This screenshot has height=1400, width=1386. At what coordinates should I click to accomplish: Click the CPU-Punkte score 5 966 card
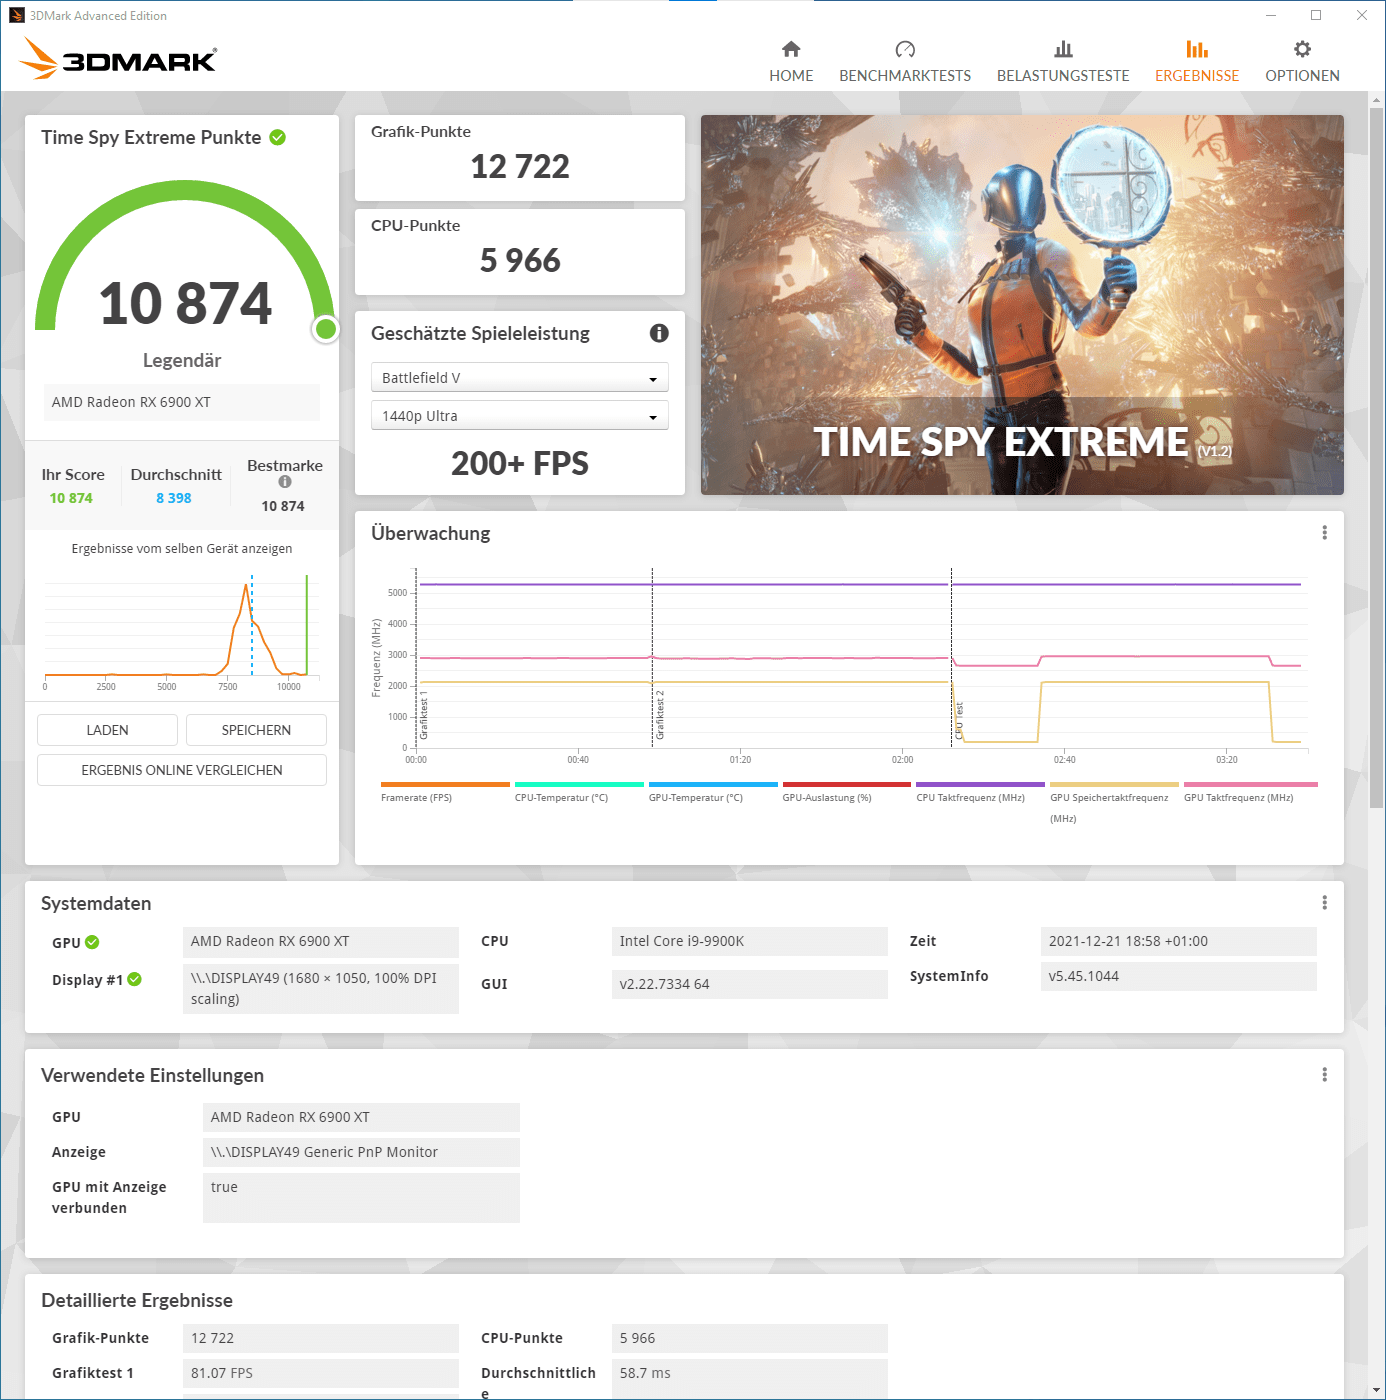[x=520, y=252]
